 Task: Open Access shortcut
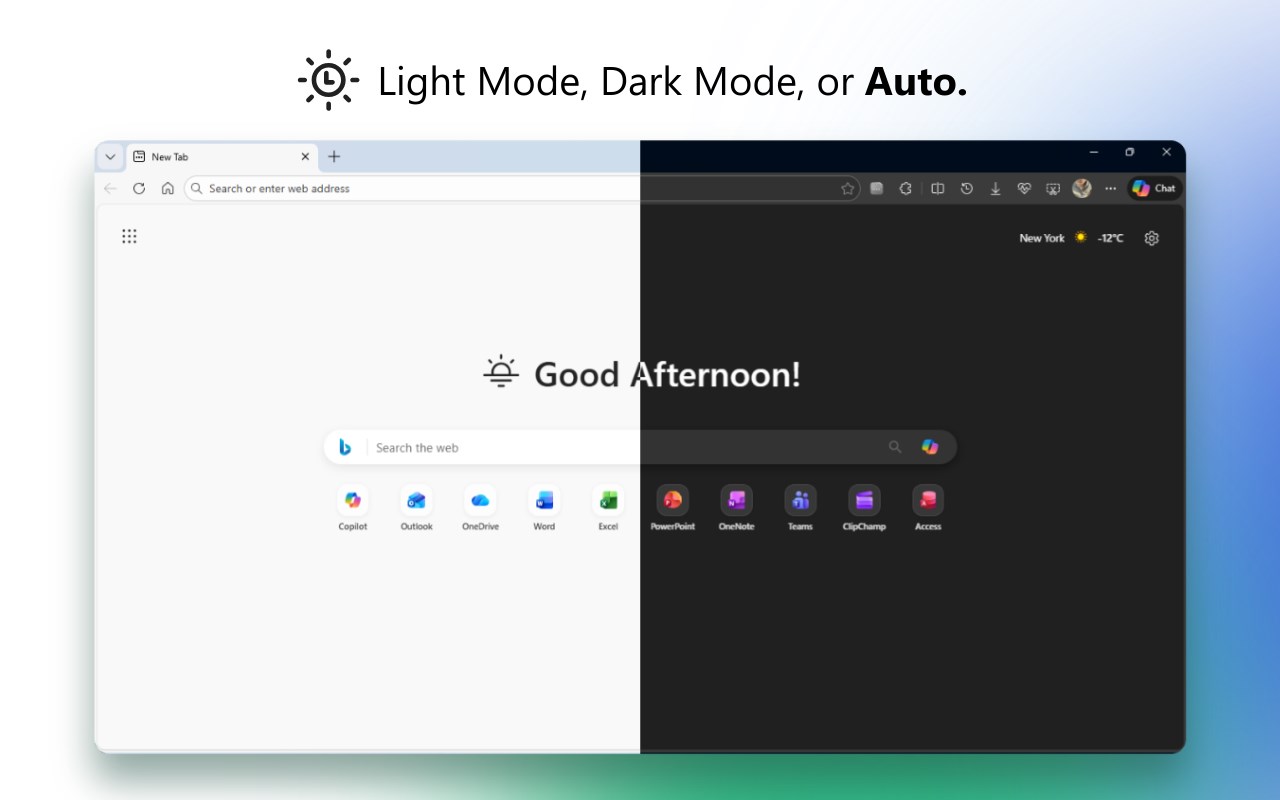[x=928, y=508]
